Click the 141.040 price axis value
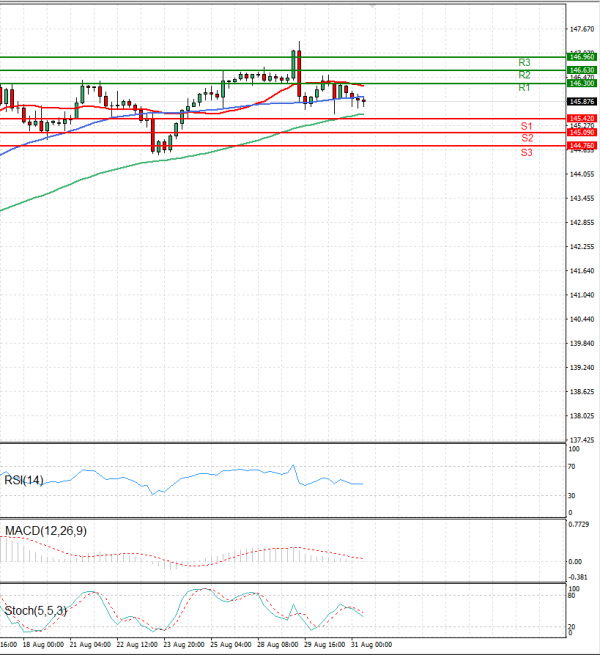 pos(582,295)
